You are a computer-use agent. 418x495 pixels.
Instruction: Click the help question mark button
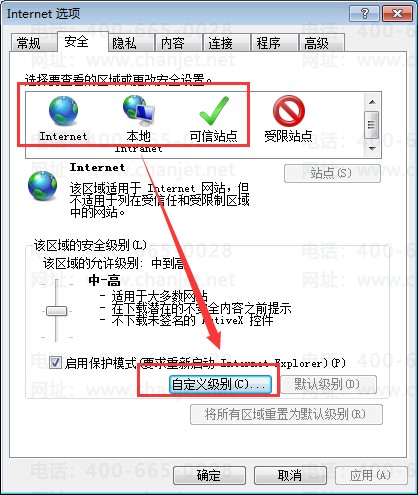tap(364, 14)
